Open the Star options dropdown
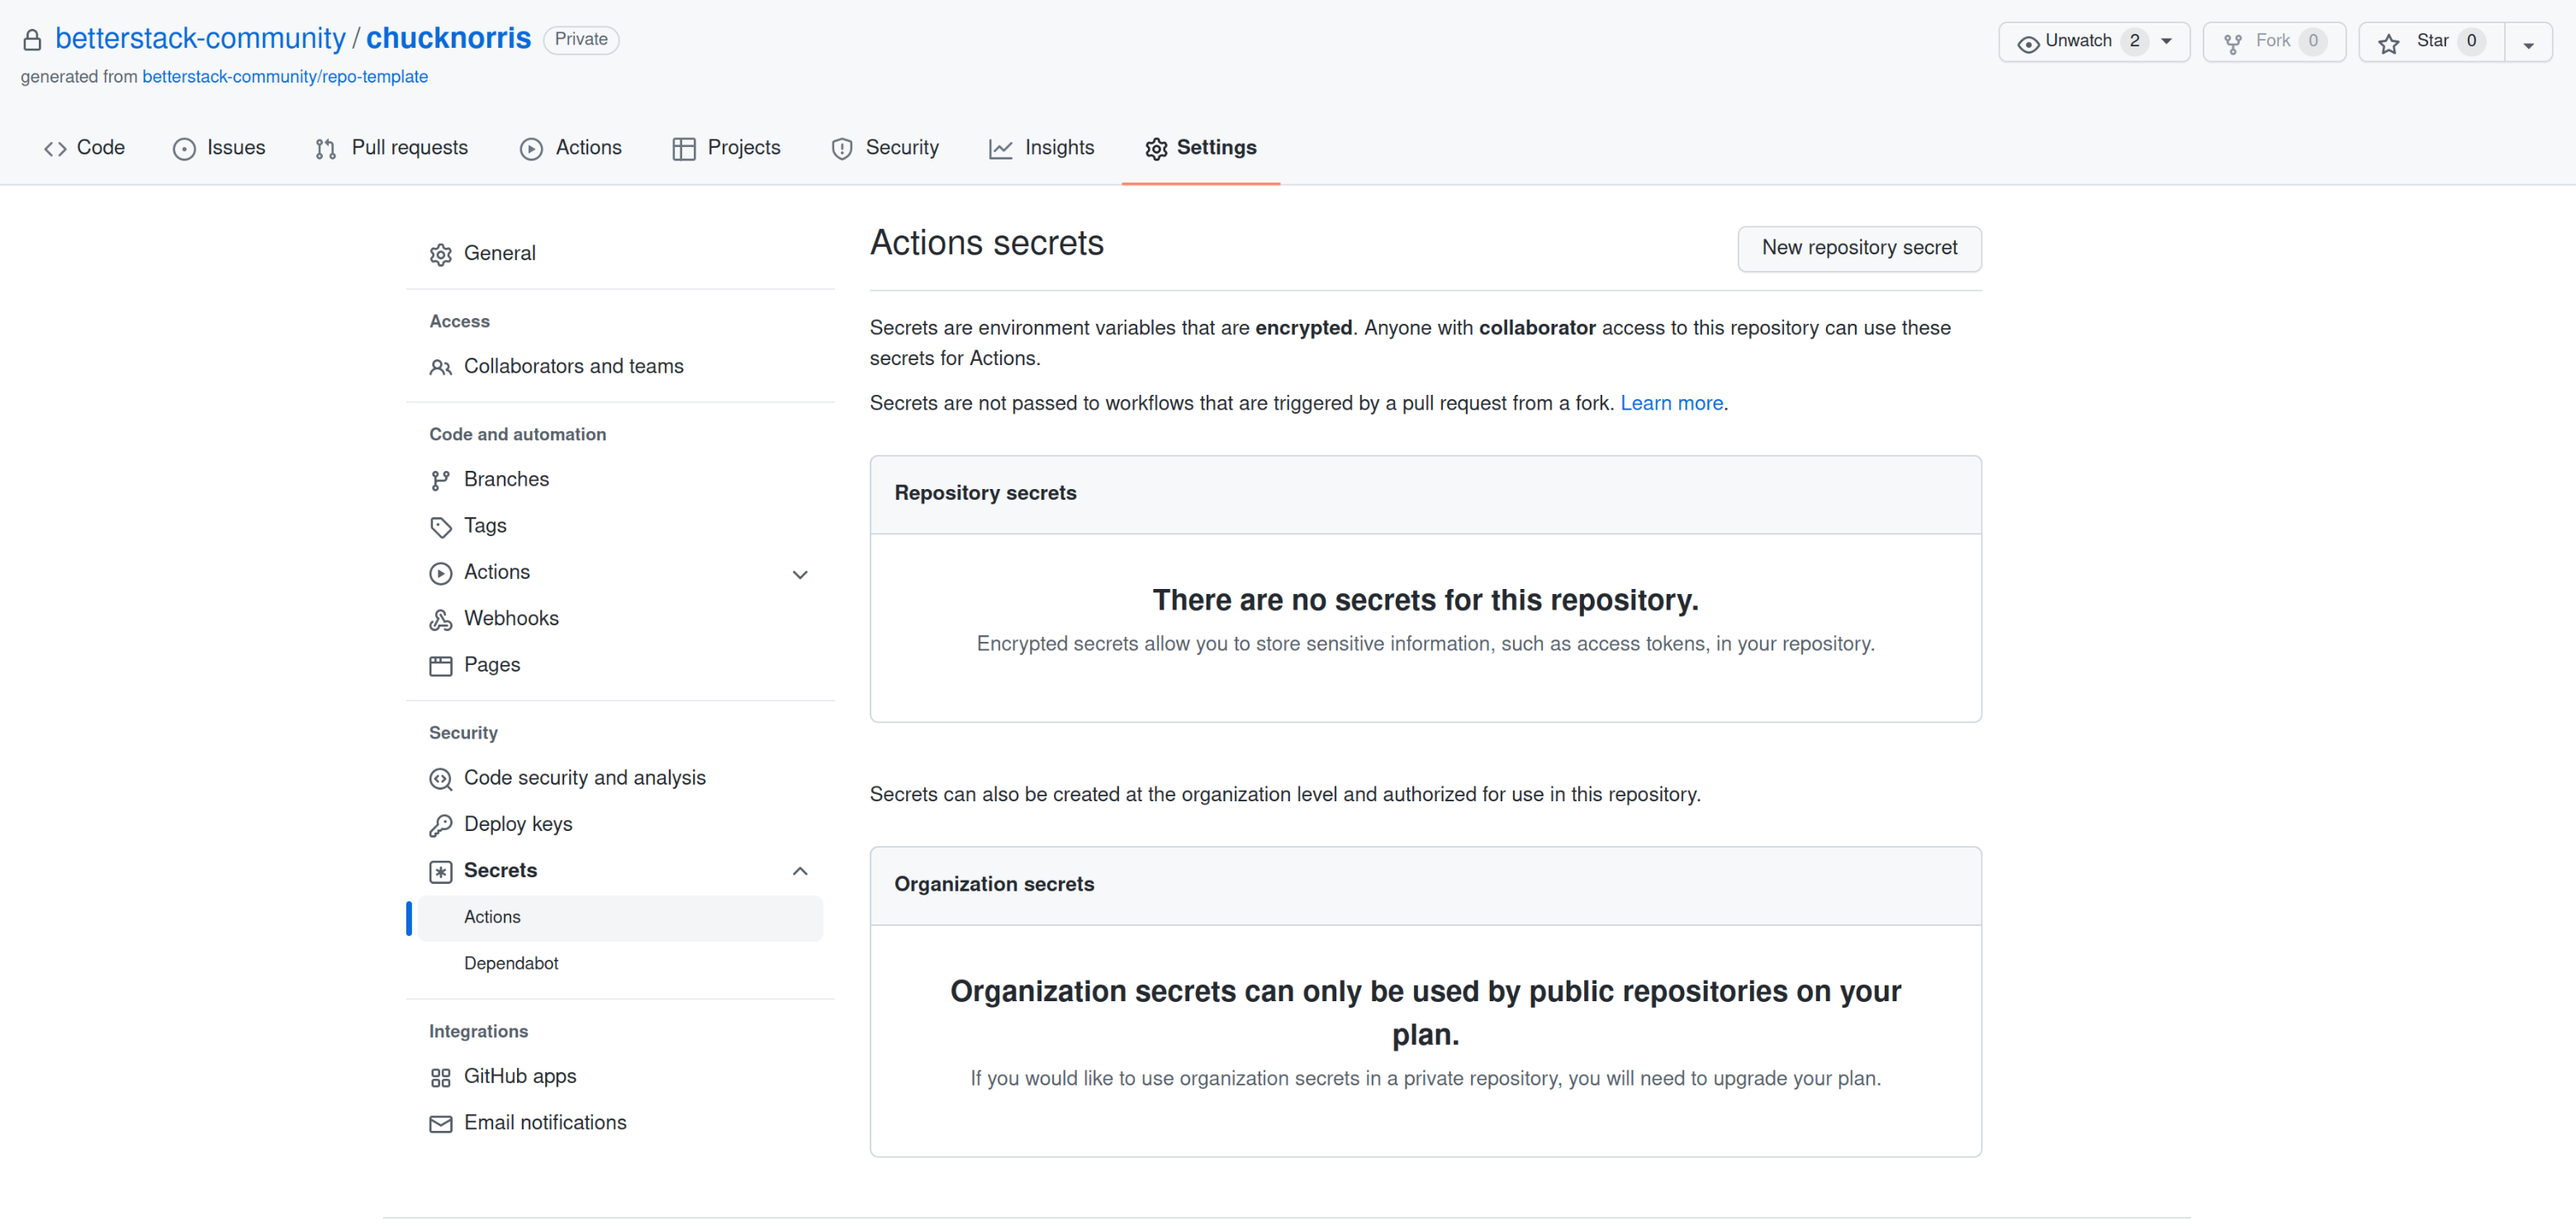 2530,42
